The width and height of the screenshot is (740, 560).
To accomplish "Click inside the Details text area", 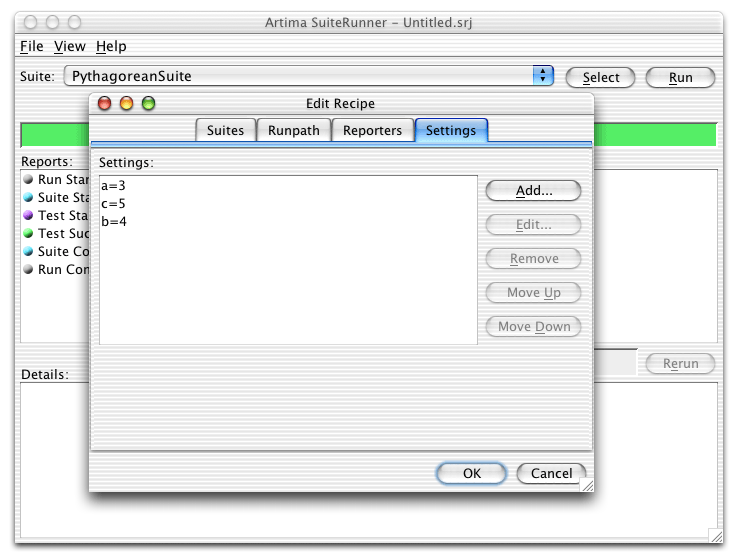I will 368,514.
